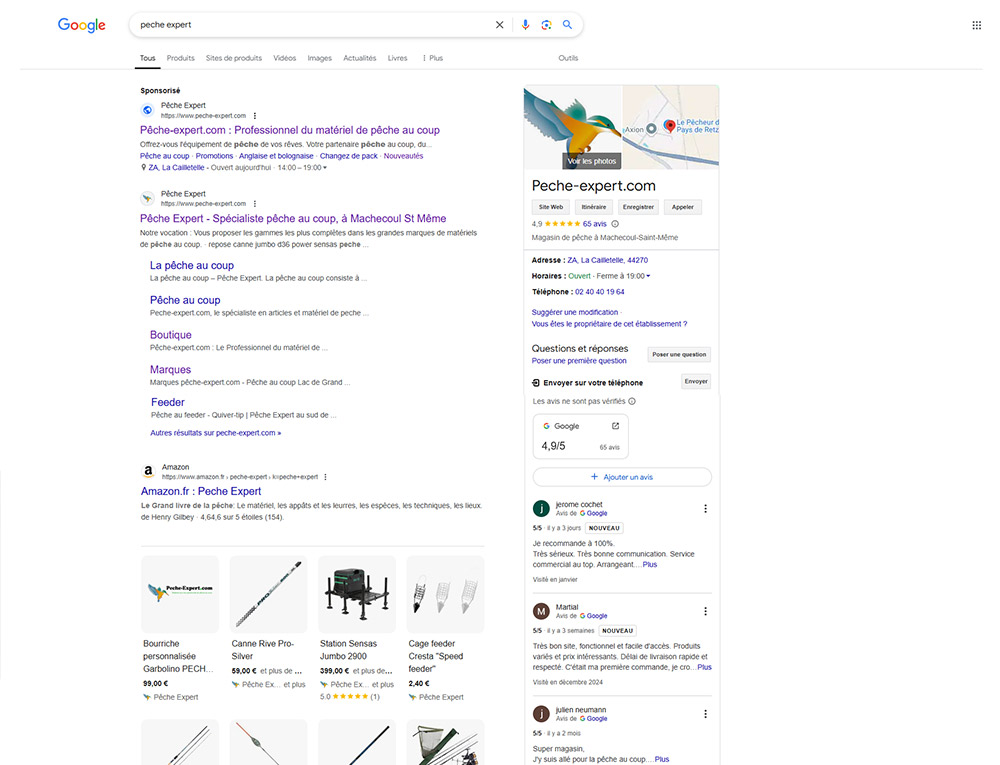Screen dimensions: 1000x765
Task: Open more options for jerome cochet's review
Action: click(x=705, y=509)
